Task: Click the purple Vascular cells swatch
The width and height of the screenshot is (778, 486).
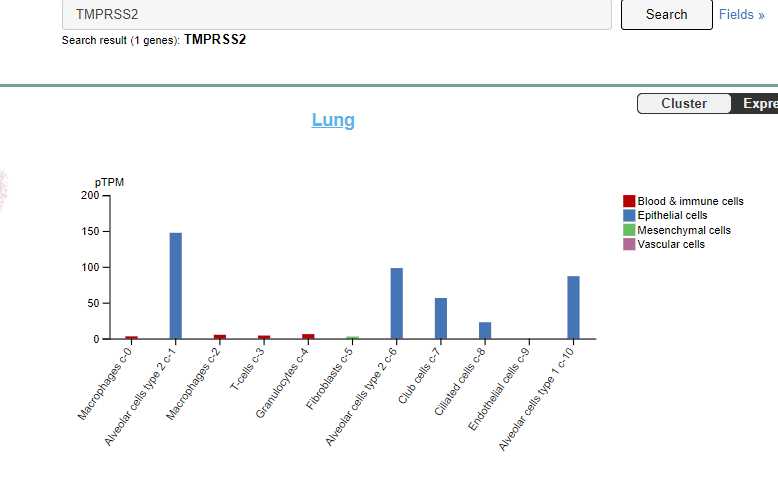Action: [x=629, y=244]
